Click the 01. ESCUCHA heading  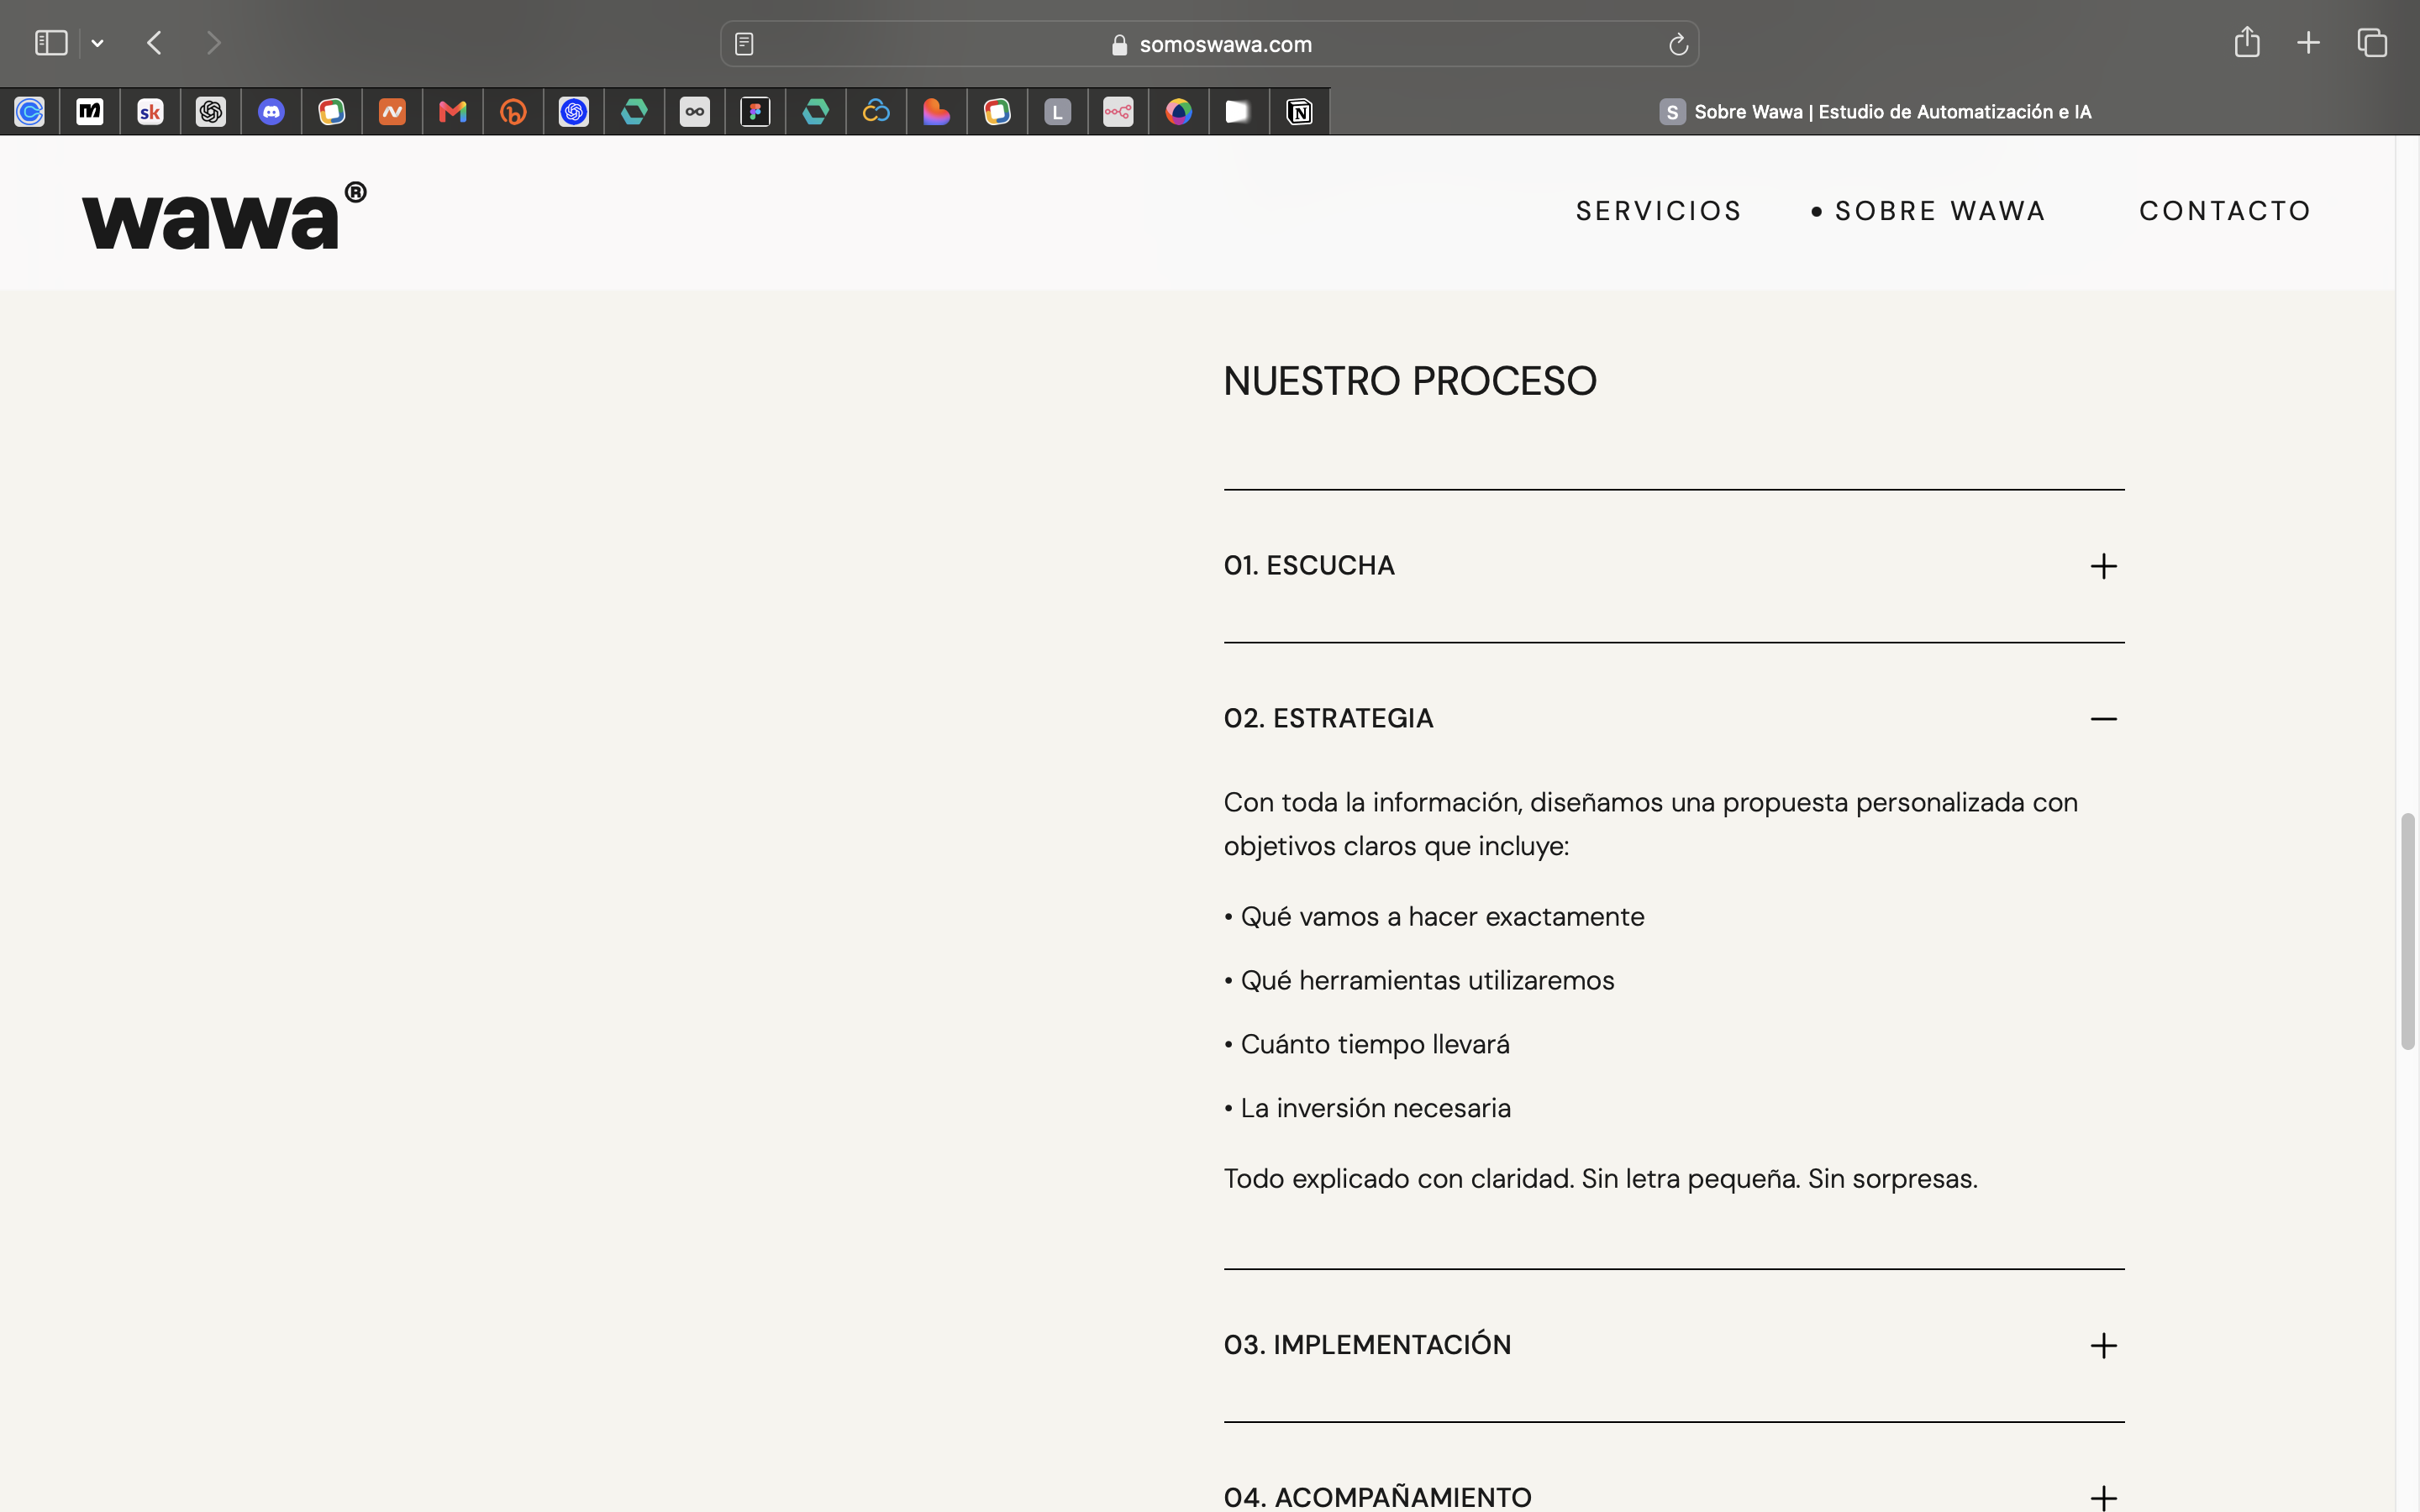1309,566
